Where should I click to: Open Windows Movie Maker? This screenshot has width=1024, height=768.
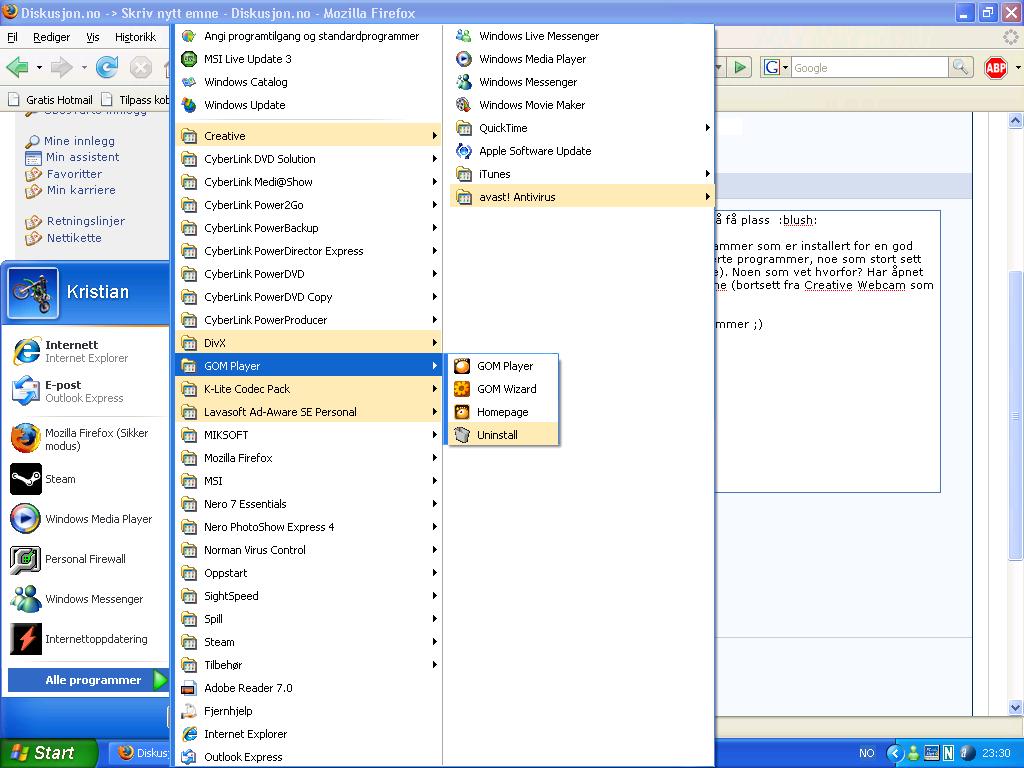(x=581, y=104)
